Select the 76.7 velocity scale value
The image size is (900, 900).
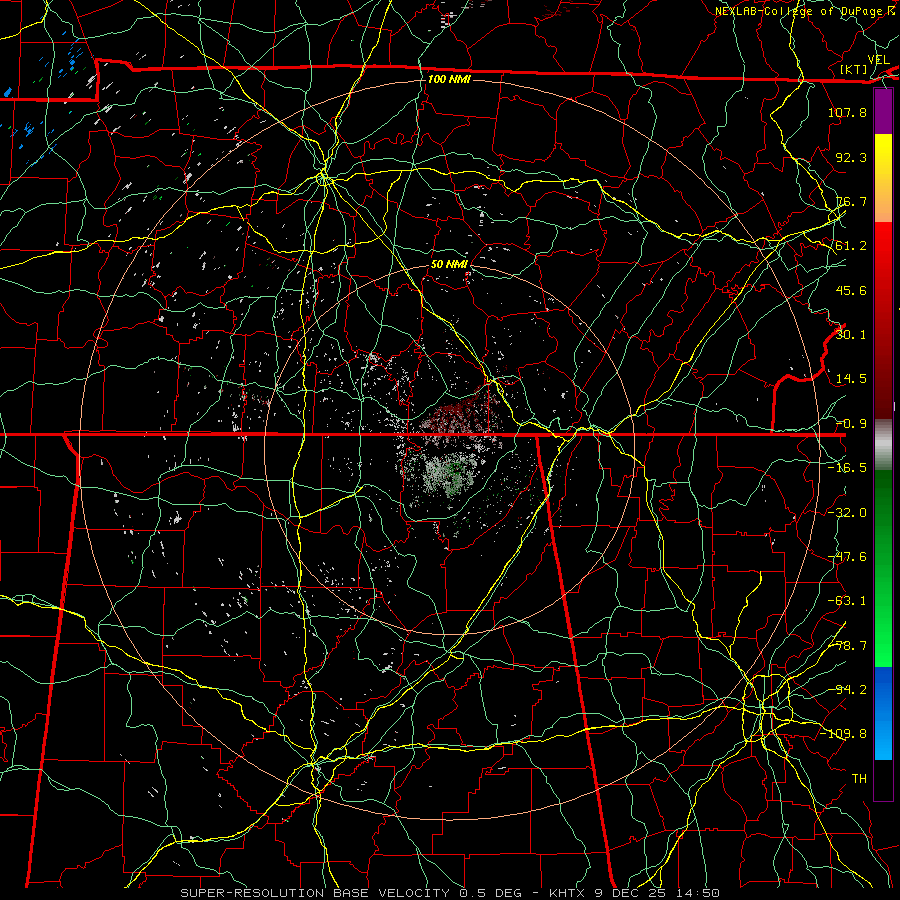(x=851, y=201)
